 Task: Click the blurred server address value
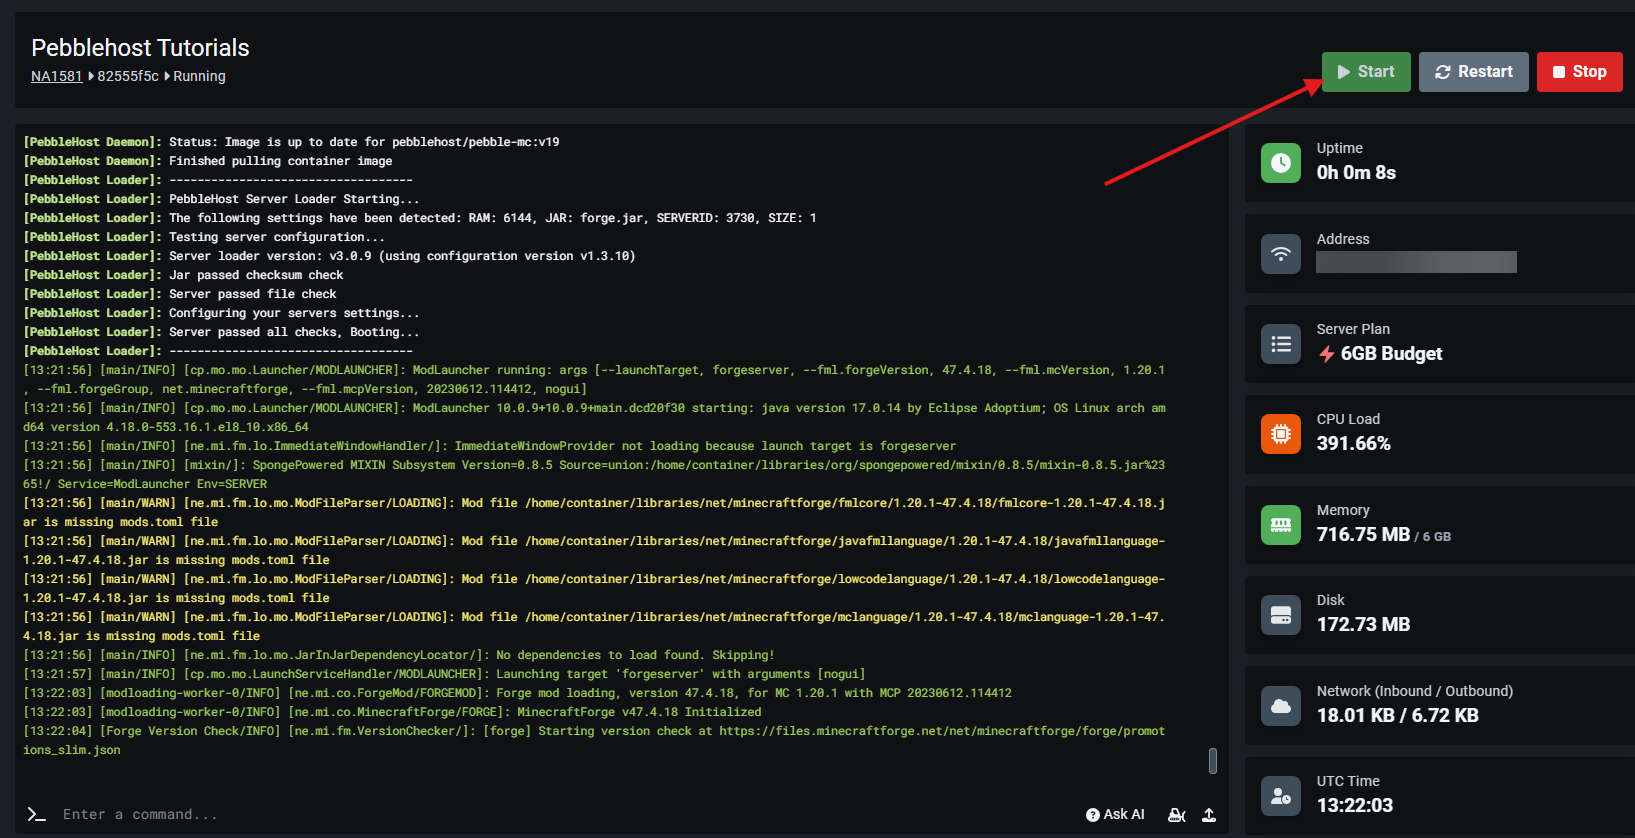[x=1416, y=262]
